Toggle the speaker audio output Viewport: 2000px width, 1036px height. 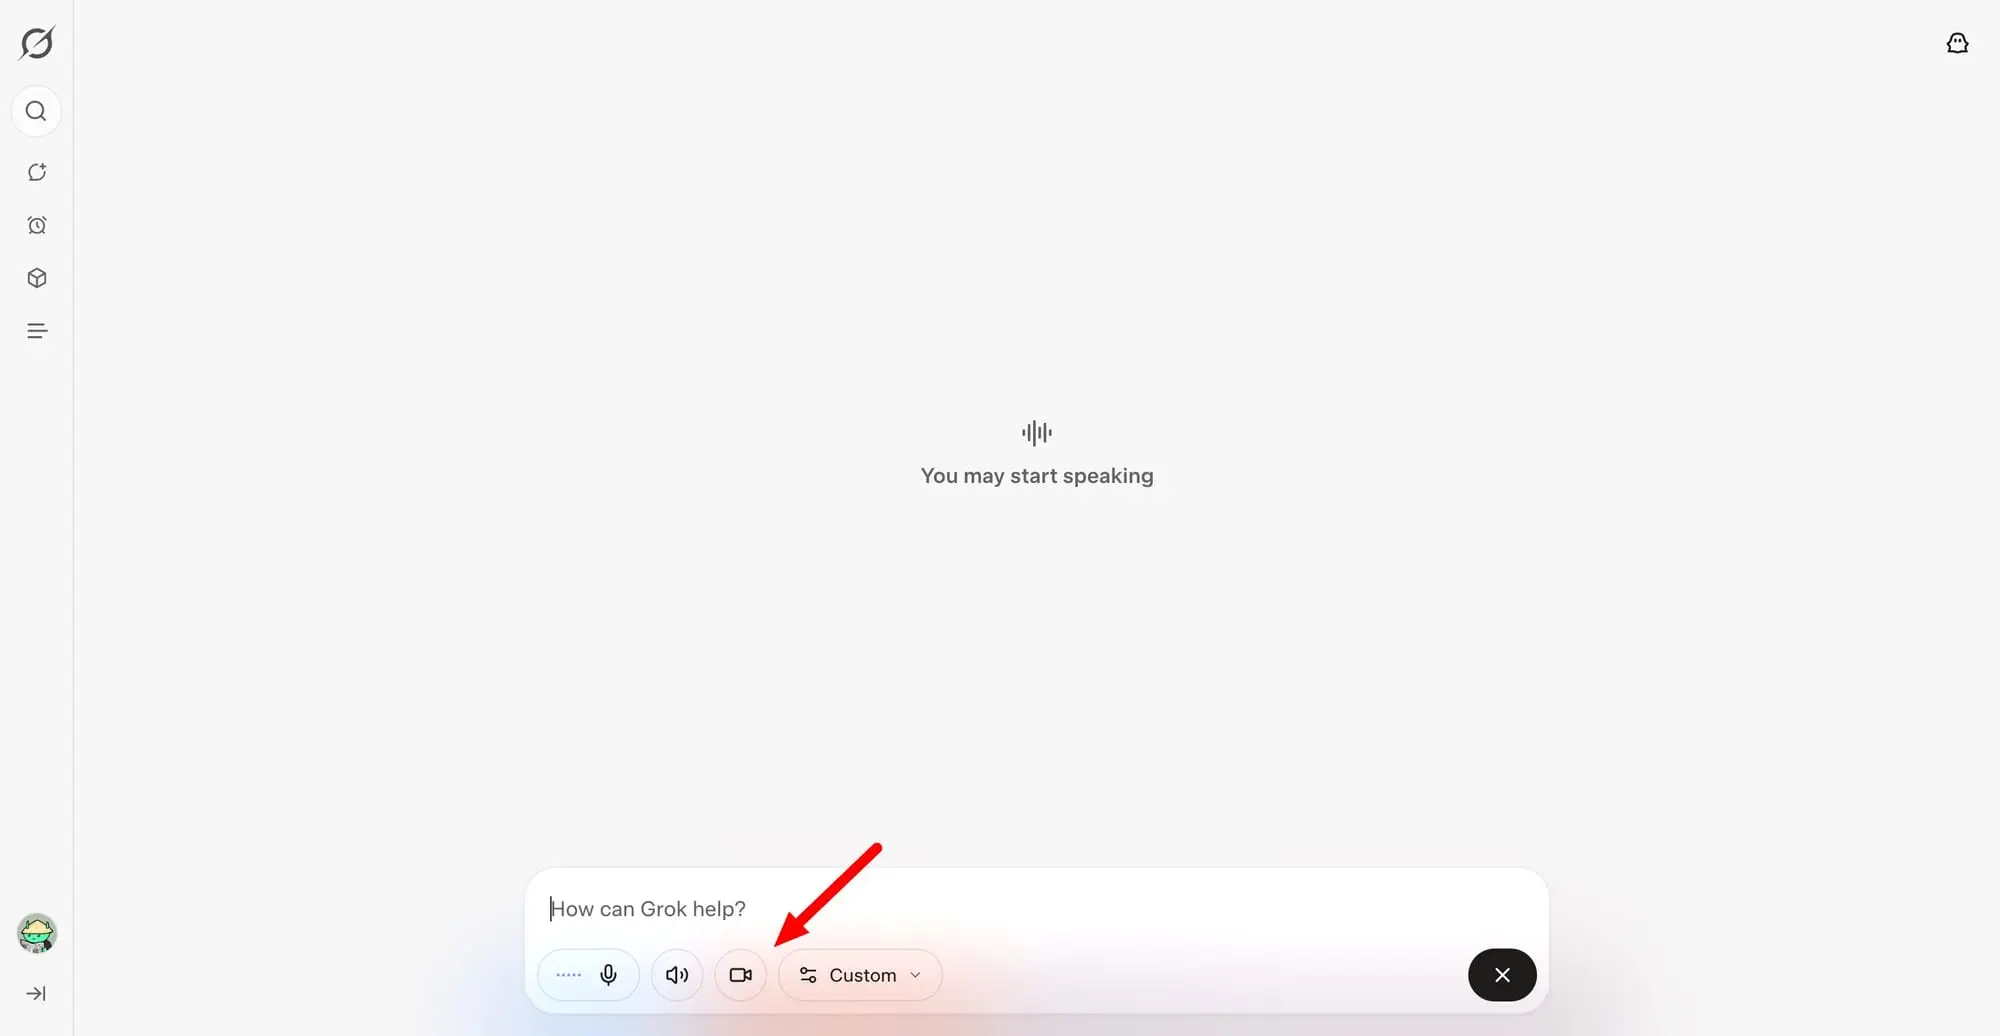(677, 975)
